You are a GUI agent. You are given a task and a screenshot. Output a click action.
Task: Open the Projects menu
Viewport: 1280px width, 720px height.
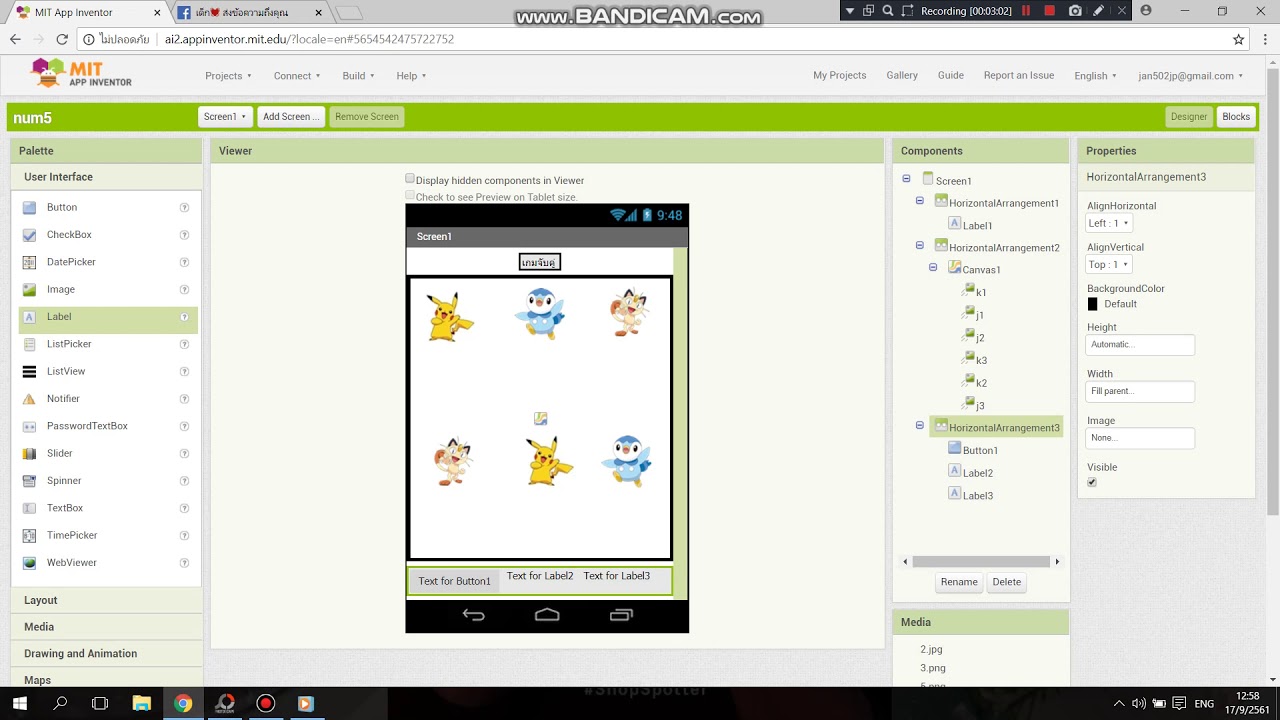[228, 76]
